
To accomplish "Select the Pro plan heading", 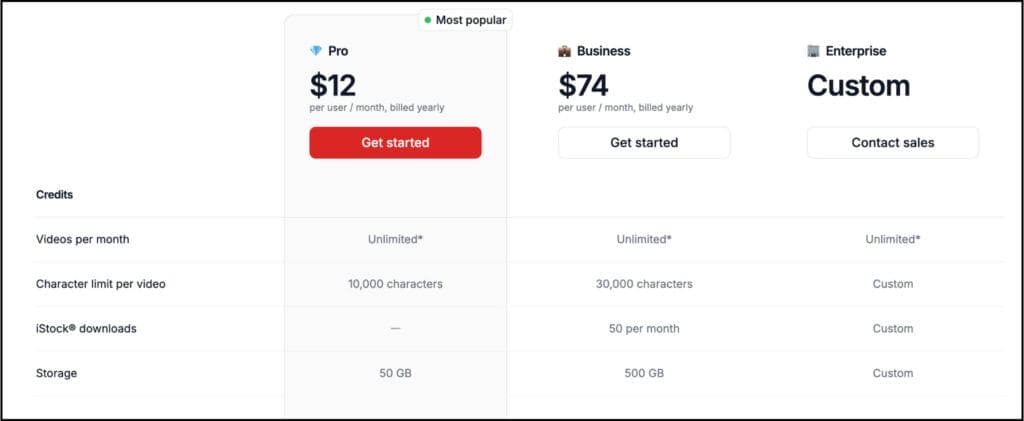I will tap(338, 51).
